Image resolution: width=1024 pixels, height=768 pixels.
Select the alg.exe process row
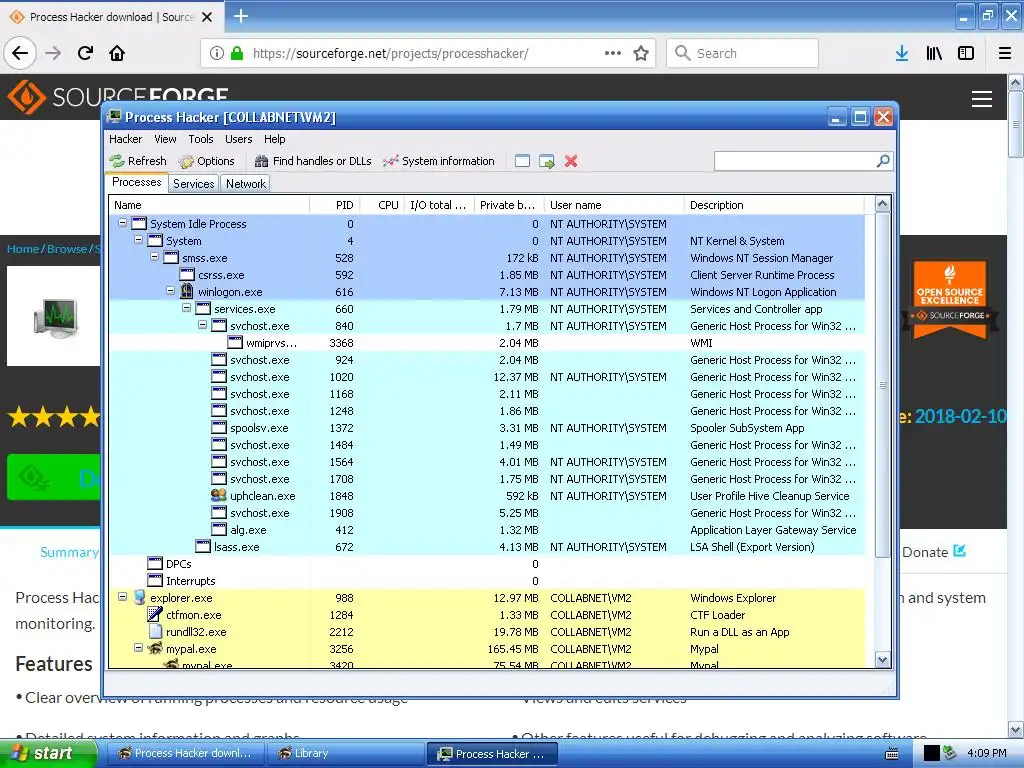[x=487, y=530]
